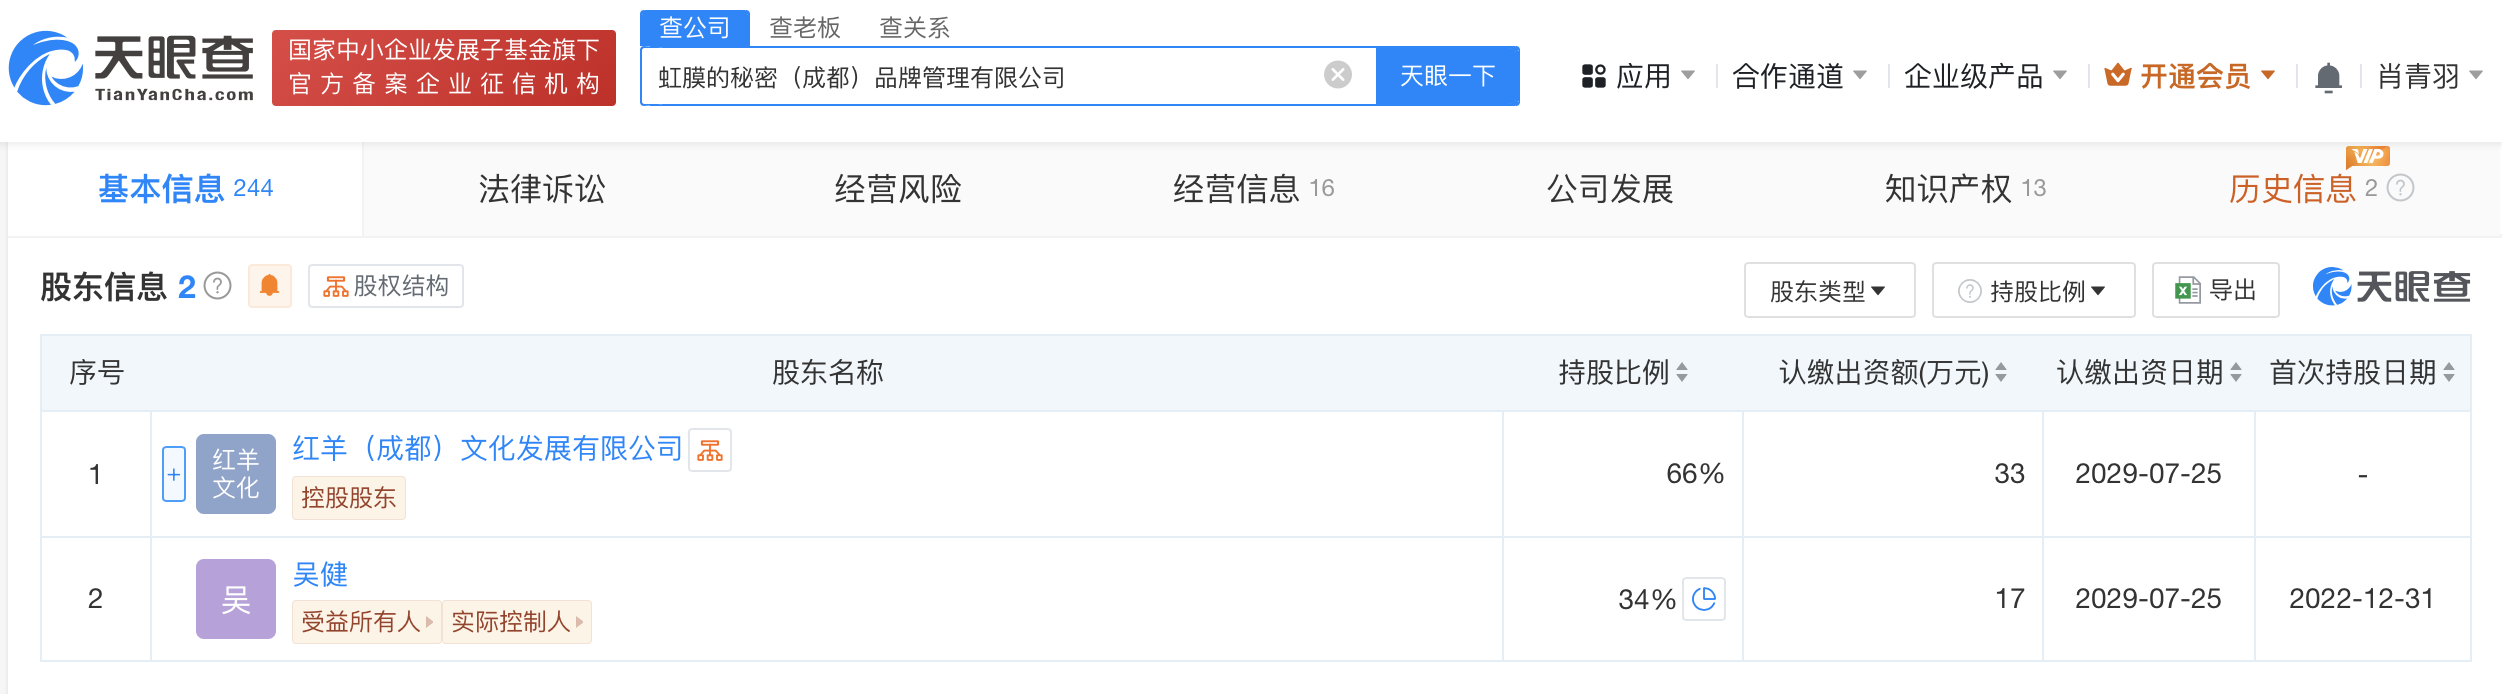
Task: Click help icon next to 股东信息
Action: tap(218, 287)
